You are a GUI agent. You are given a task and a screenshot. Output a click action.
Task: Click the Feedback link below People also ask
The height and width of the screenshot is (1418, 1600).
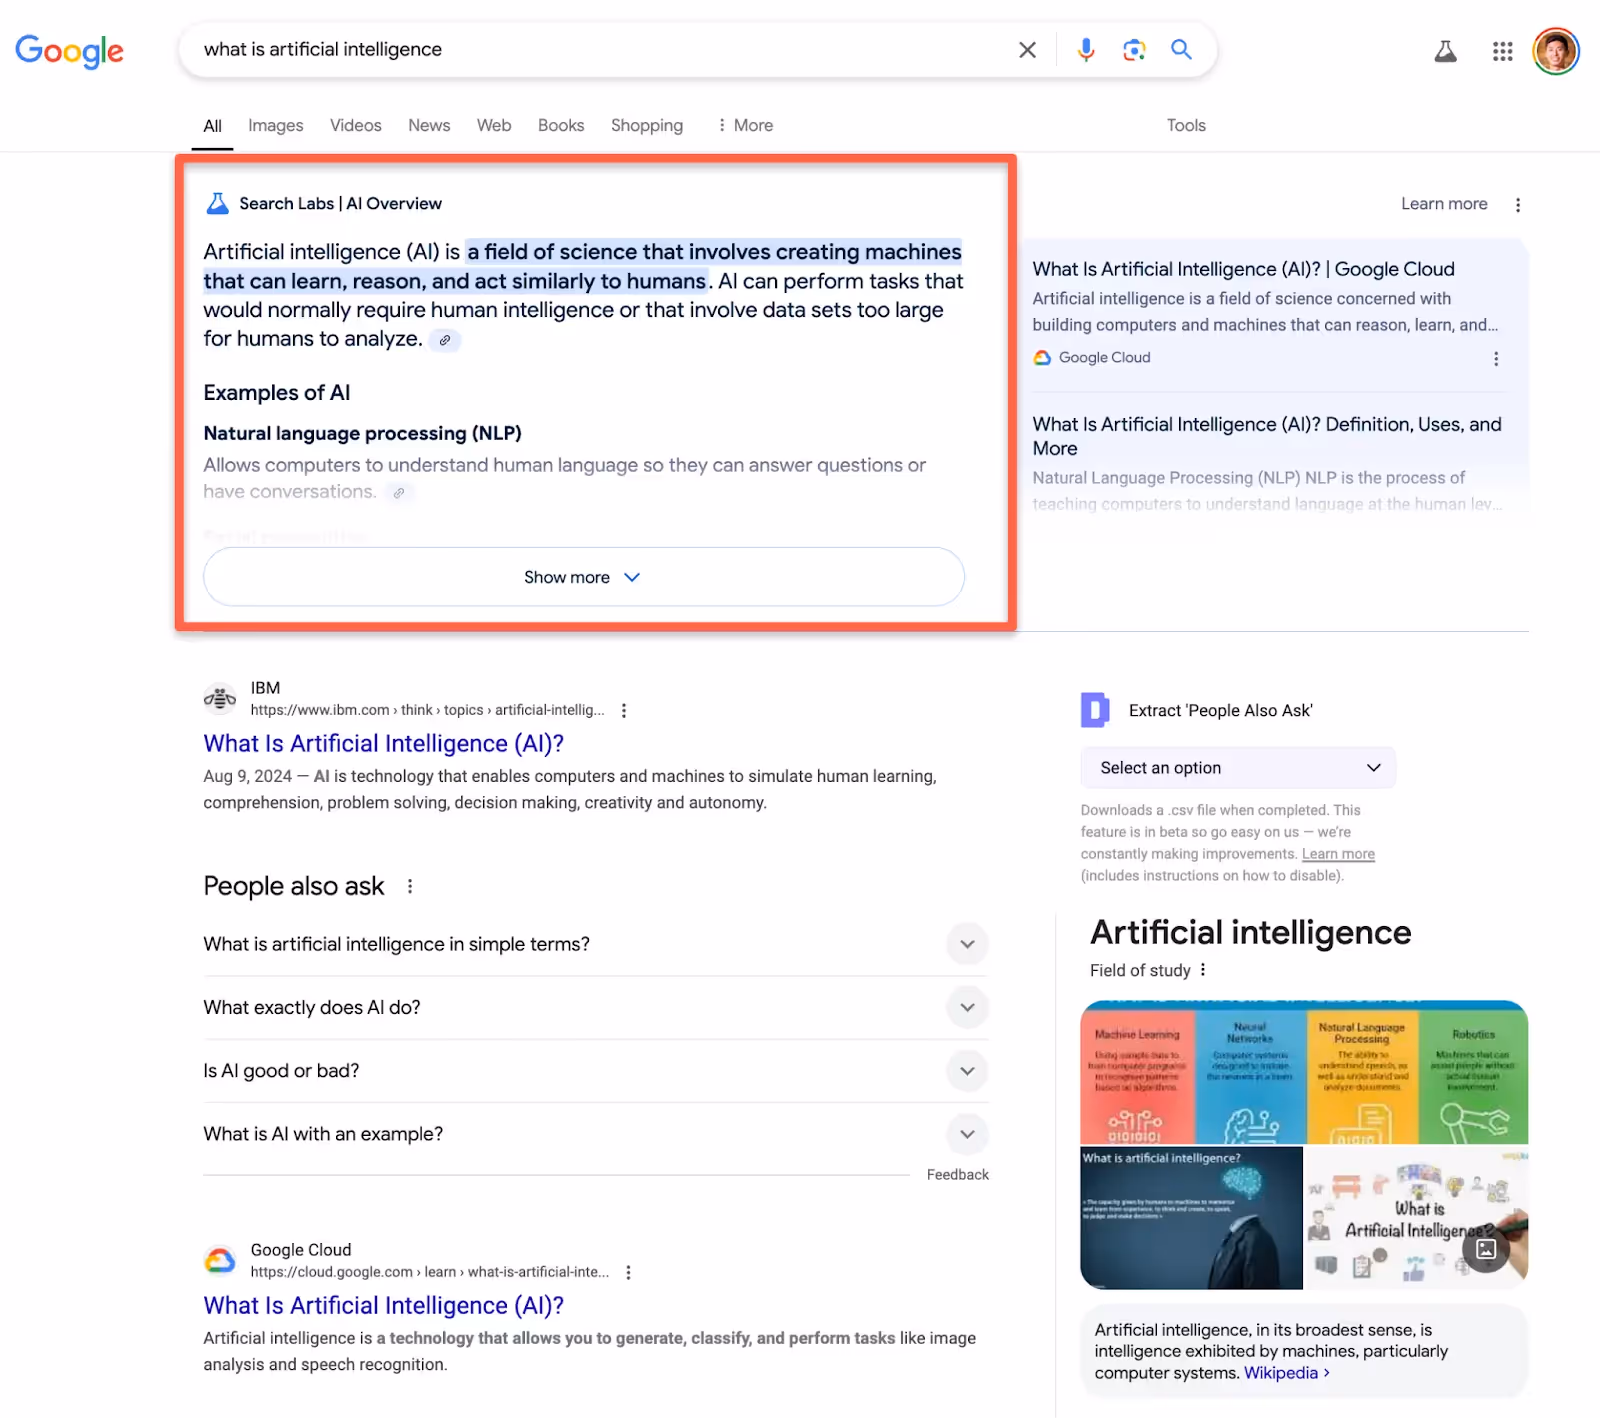click(x=957, y=1175)
